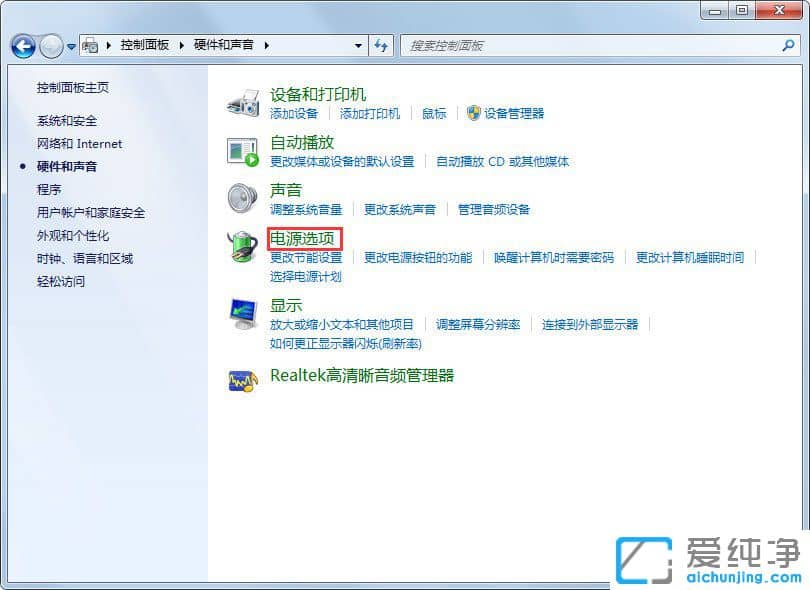The height and width of the screenshot is (590, 810).
Task: Open the address bar history dropdown
Action: point(357,45)
